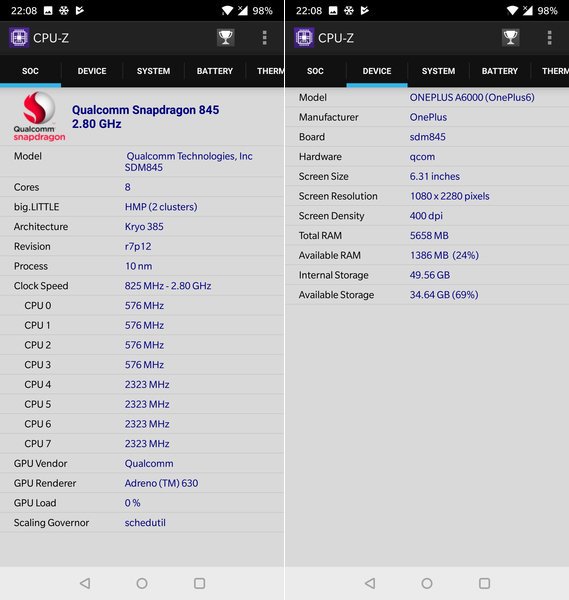The height and width of the screenshot is (600, 569).
Task: Tap CPU-Z app logo on left screen
Action: [19, 38]
